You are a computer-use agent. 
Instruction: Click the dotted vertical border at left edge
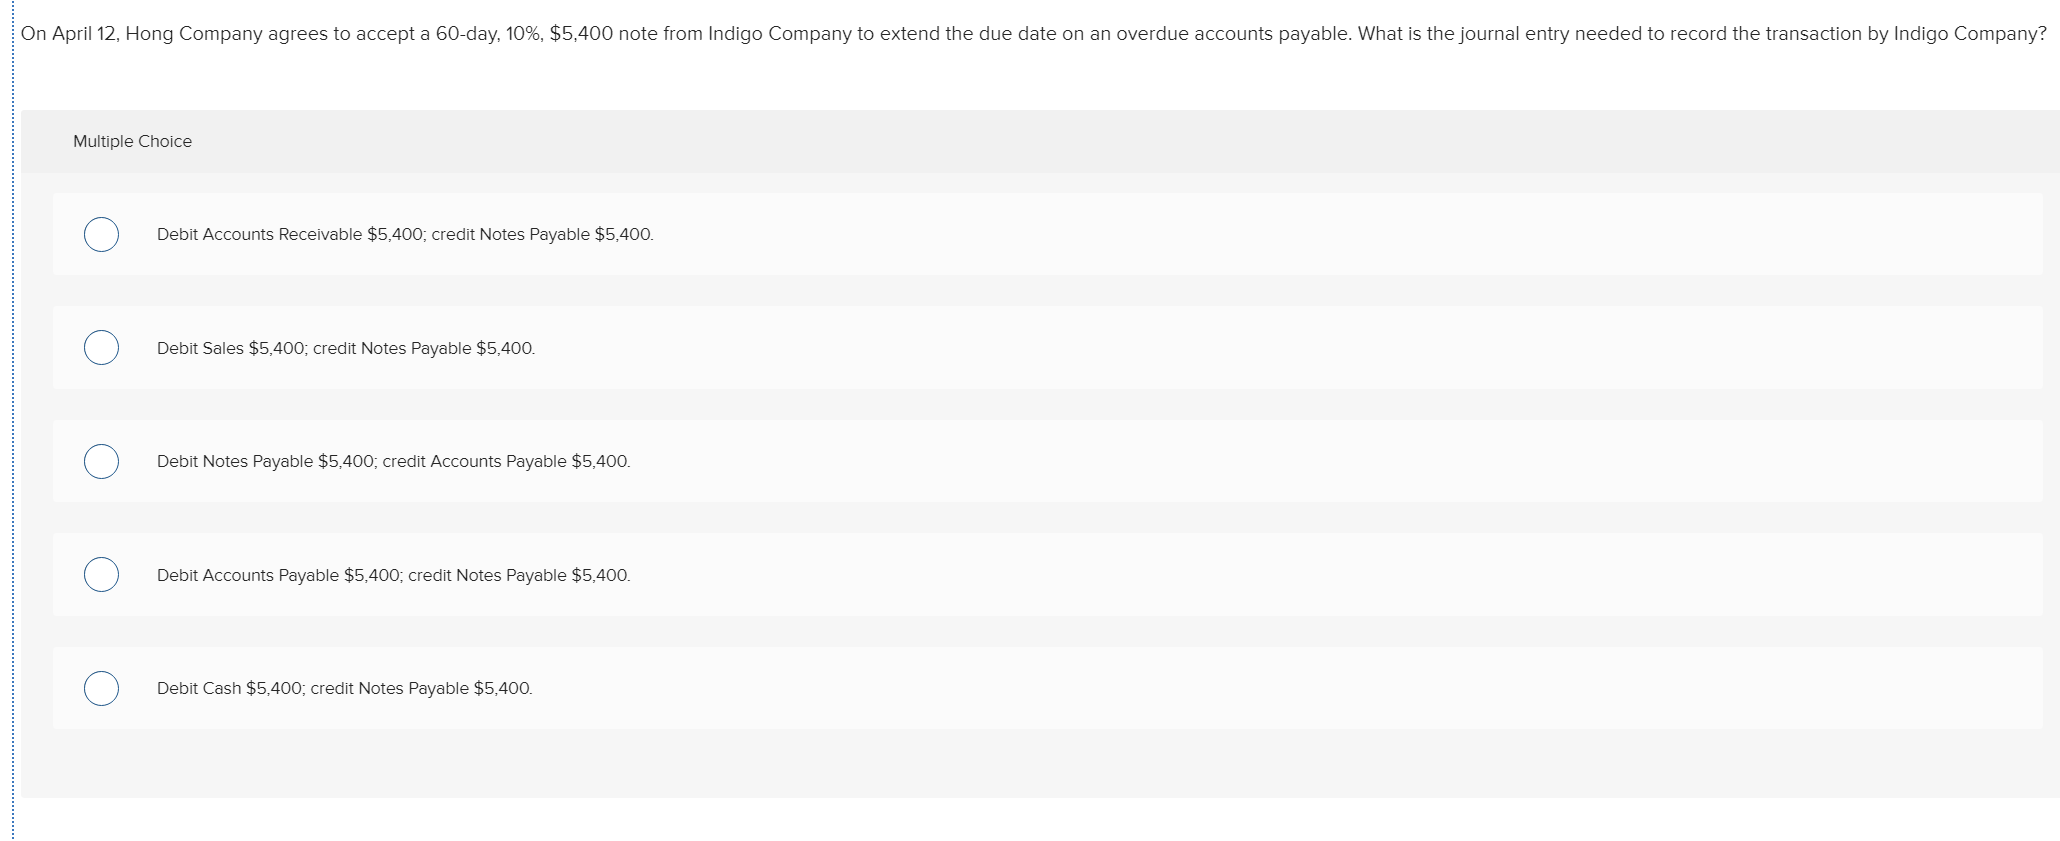12,420
